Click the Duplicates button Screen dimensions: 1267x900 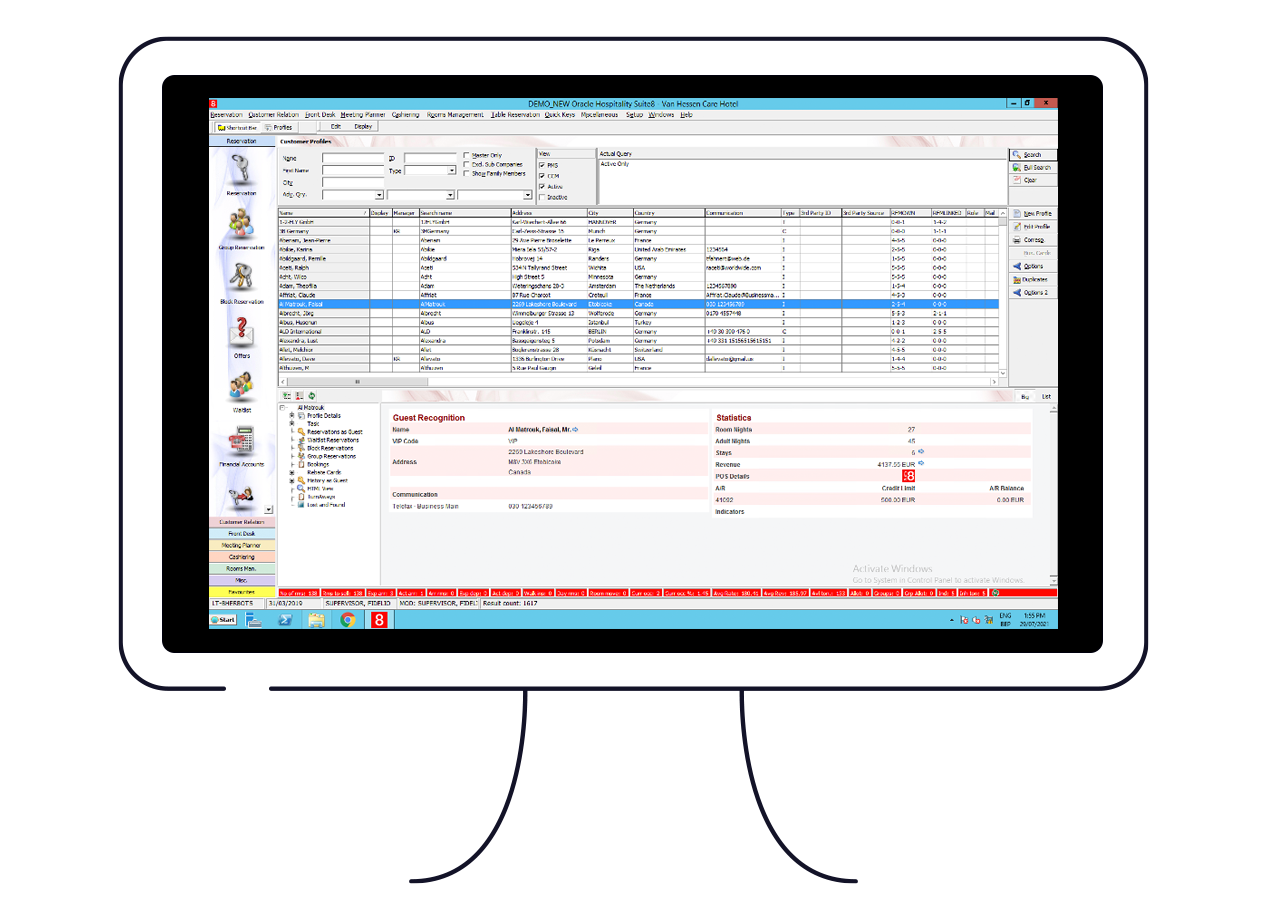point(1032,279)
